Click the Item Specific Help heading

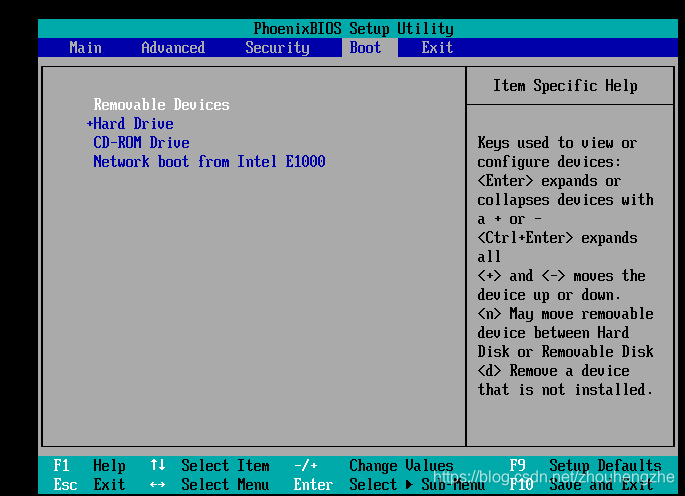pos(565,86)
